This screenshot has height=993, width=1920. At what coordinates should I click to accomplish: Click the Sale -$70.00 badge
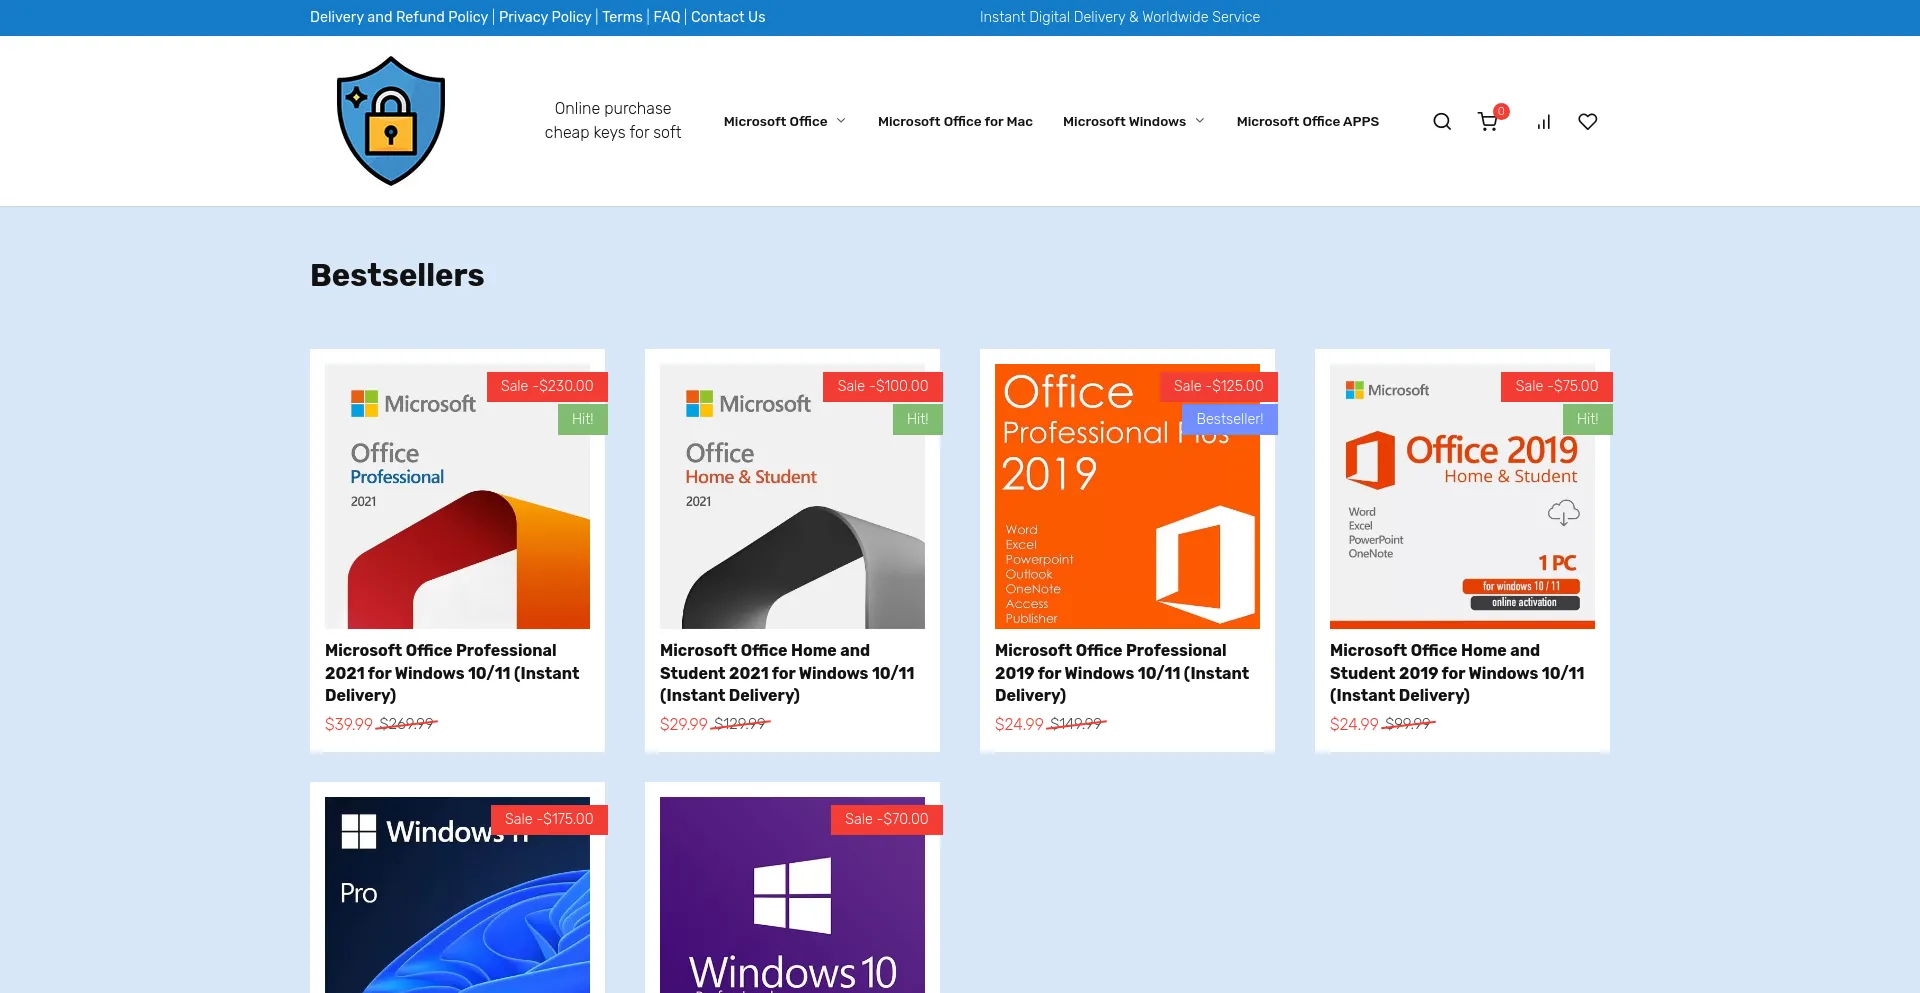point(886,819)
